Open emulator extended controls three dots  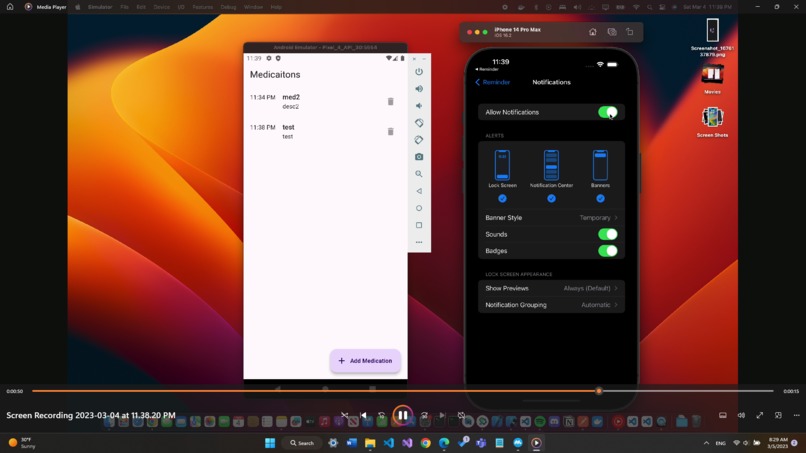click(419, 242)
